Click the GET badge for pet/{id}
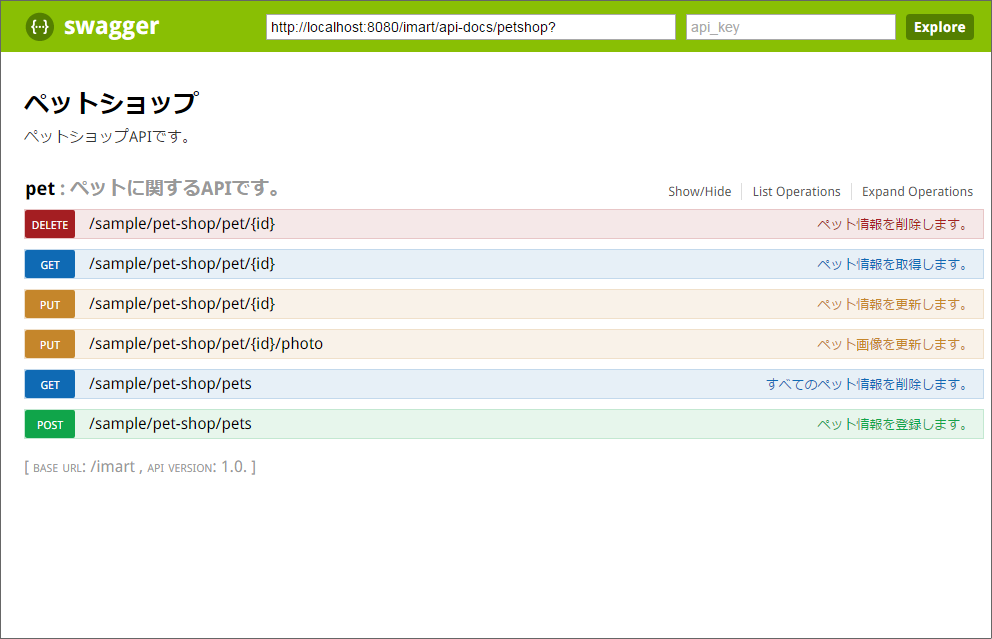The width and height of the screenshot is (992, 639). pyautogui.click(x=50, y=264)
